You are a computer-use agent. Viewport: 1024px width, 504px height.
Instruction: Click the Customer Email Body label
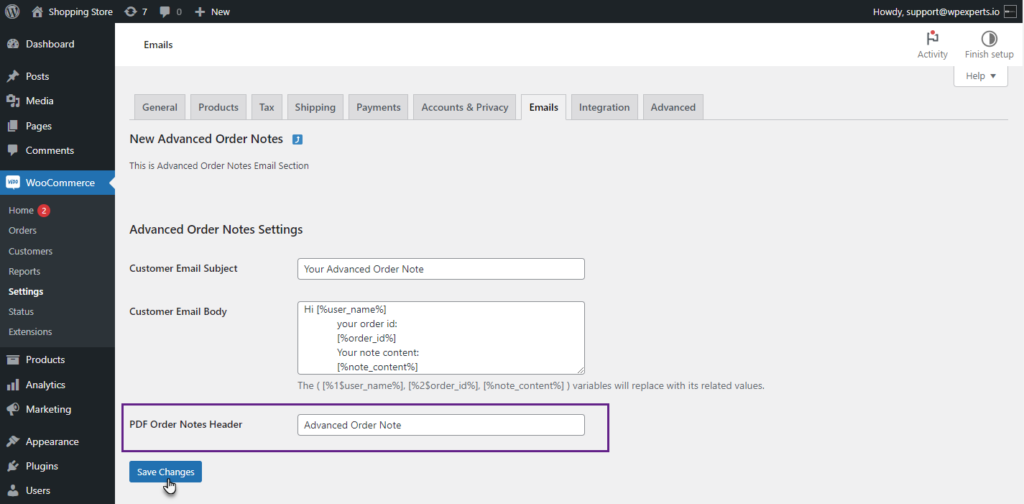click(178, 311)
